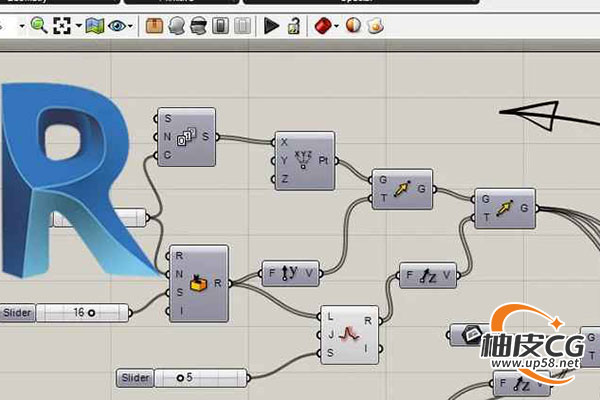Open the Named Views map icon
600x400 pixels.
[x=95, y=26]
